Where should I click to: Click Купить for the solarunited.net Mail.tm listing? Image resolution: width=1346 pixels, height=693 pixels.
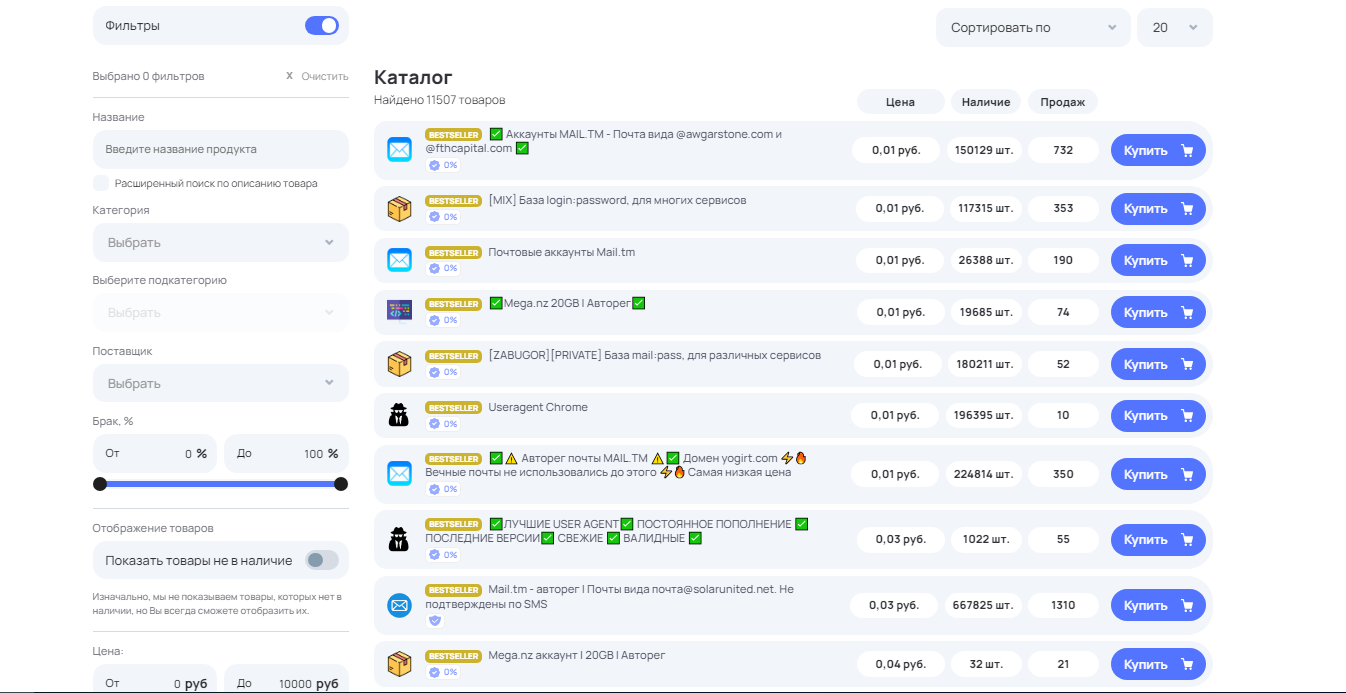(1158, 605)
